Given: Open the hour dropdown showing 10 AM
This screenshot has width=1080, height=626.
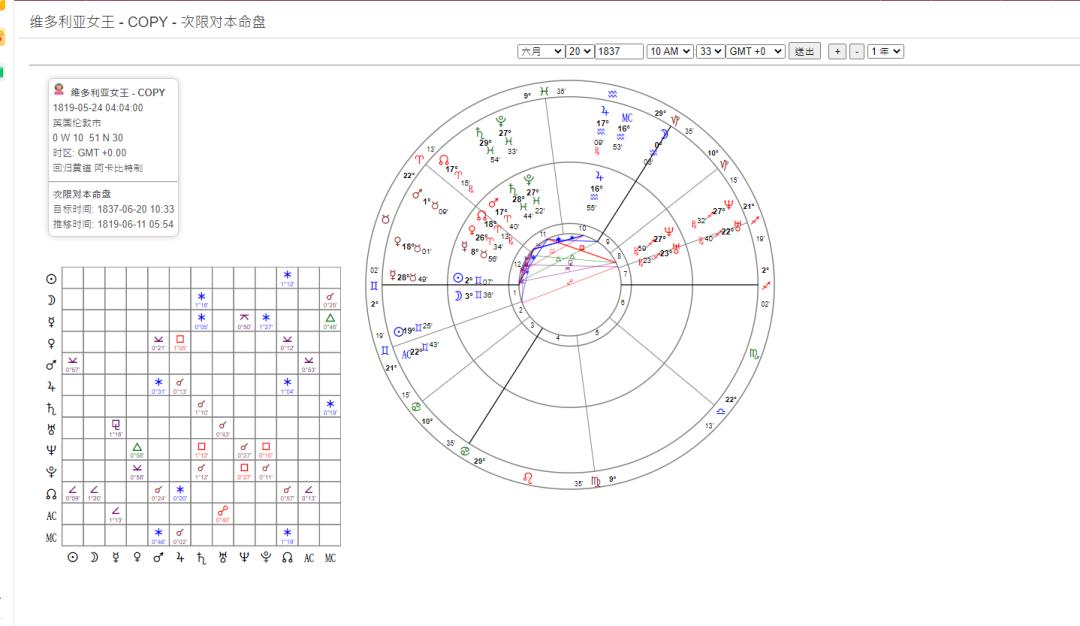Looking at the screenshot, I should tap(669, 51).
